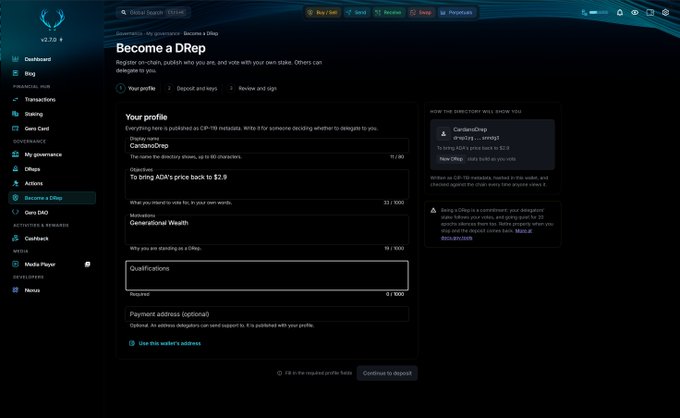680x418 pixels.
Task: Click the Send button
Action: click(356, 13)
